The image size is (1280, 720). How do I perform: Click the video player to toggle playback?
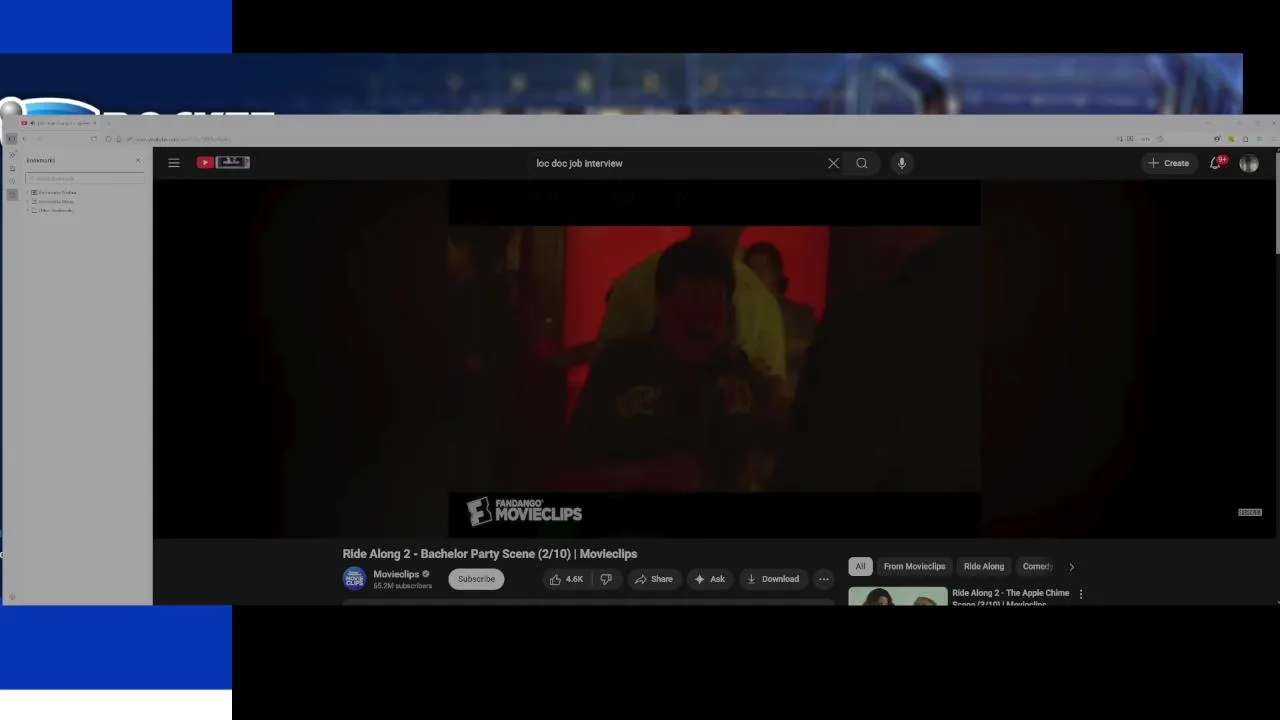coord(714,358)
